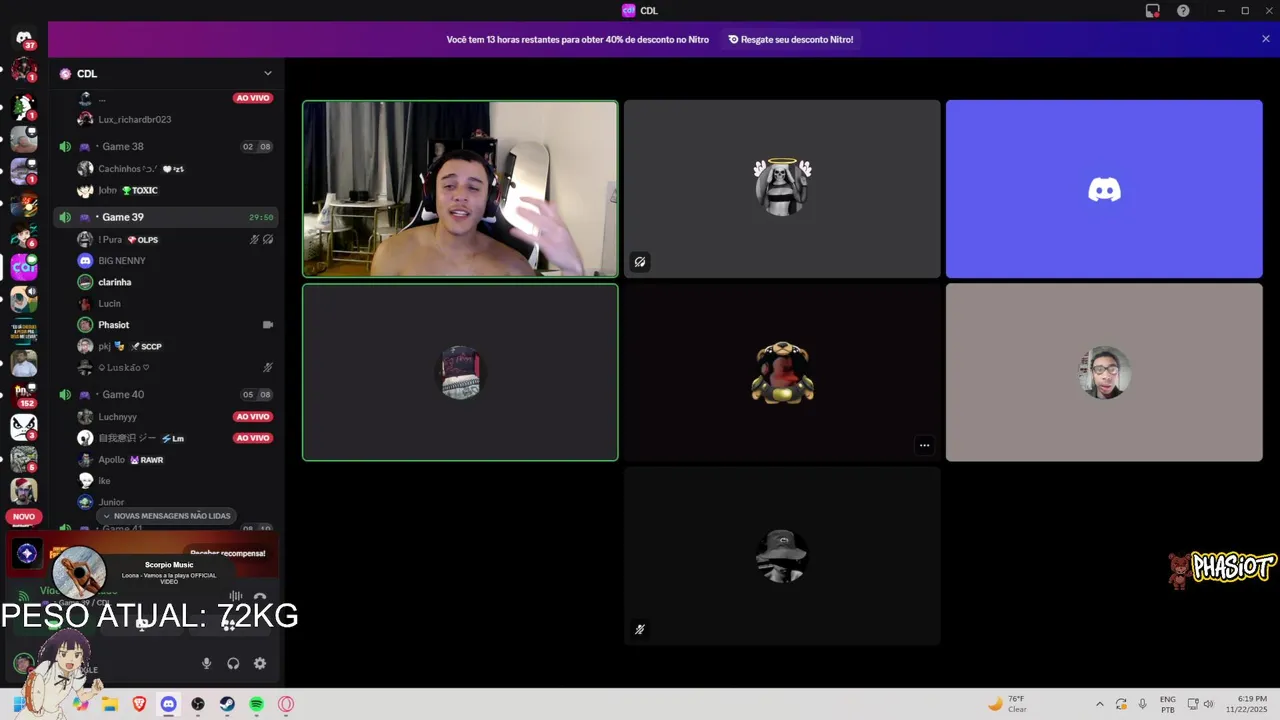1280x720 pixels.
Task: Open system volume icon in tray
Action: (x=1208, y=704)
